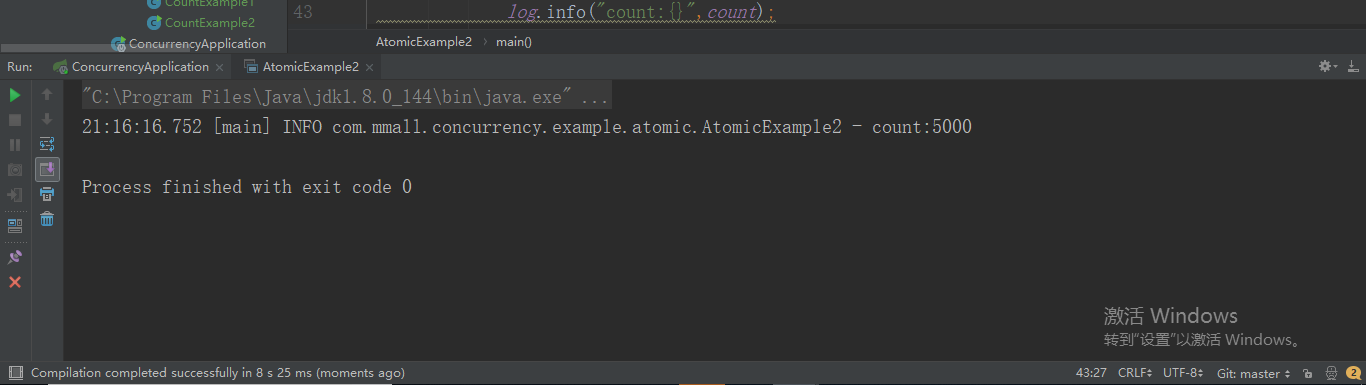This screenshot has height=385, width=1366.
Task: Click 'Process finished with exit code 0' text
Action: (247, 187)
